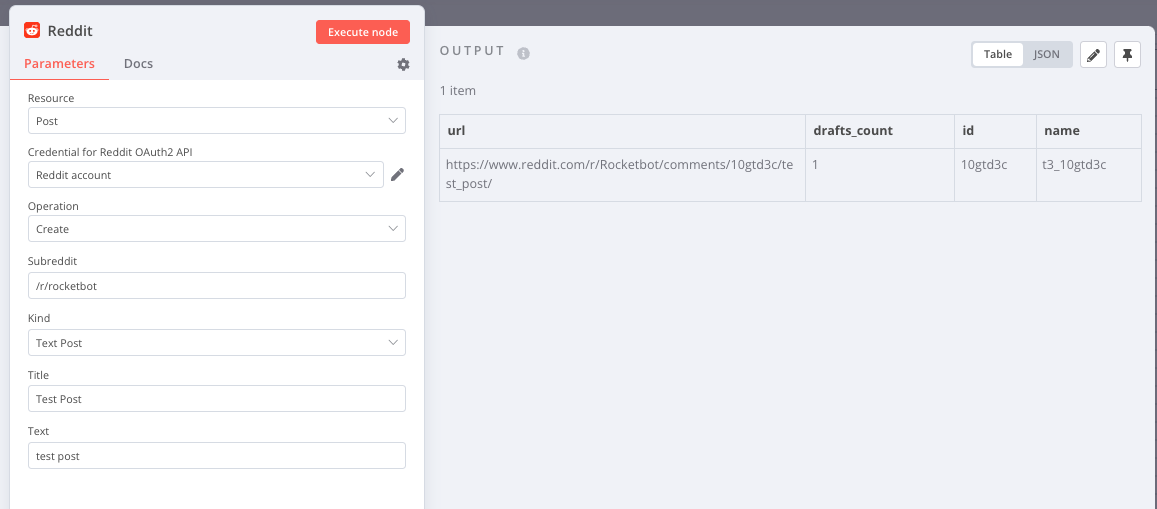Viewport: 1157px width, 509px height.
Task: Switch output view to Table
Action: [997, 55]
